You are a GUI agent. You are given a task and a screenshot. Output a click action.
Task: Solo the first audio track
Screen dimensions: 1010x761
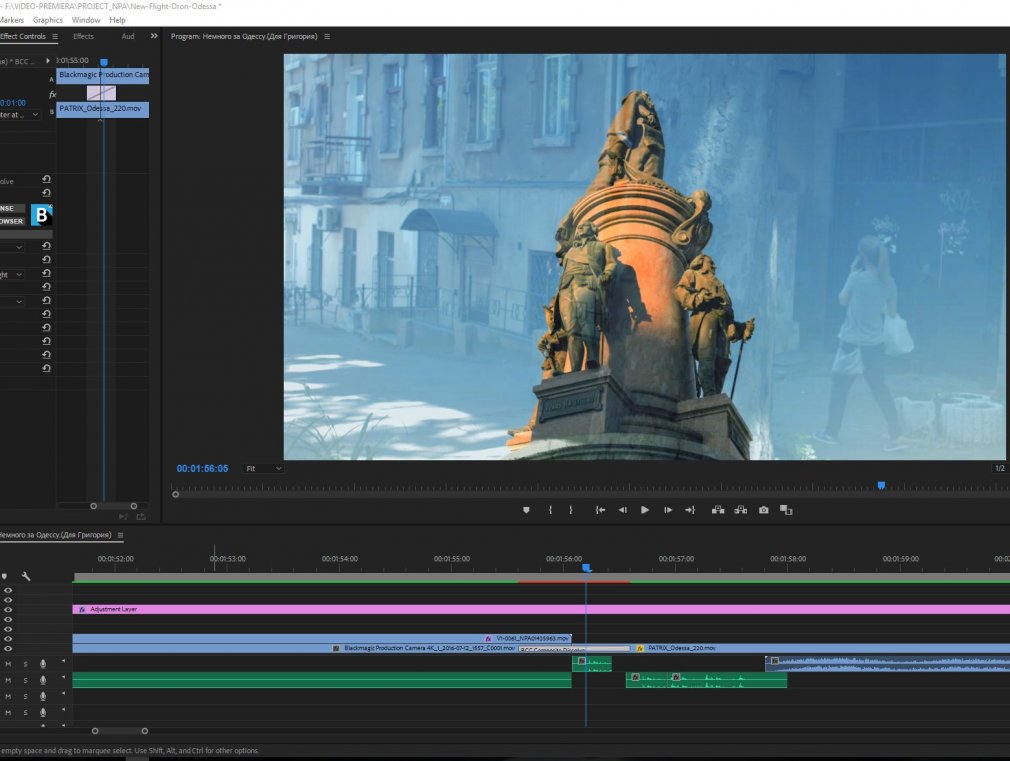point(26,664)
